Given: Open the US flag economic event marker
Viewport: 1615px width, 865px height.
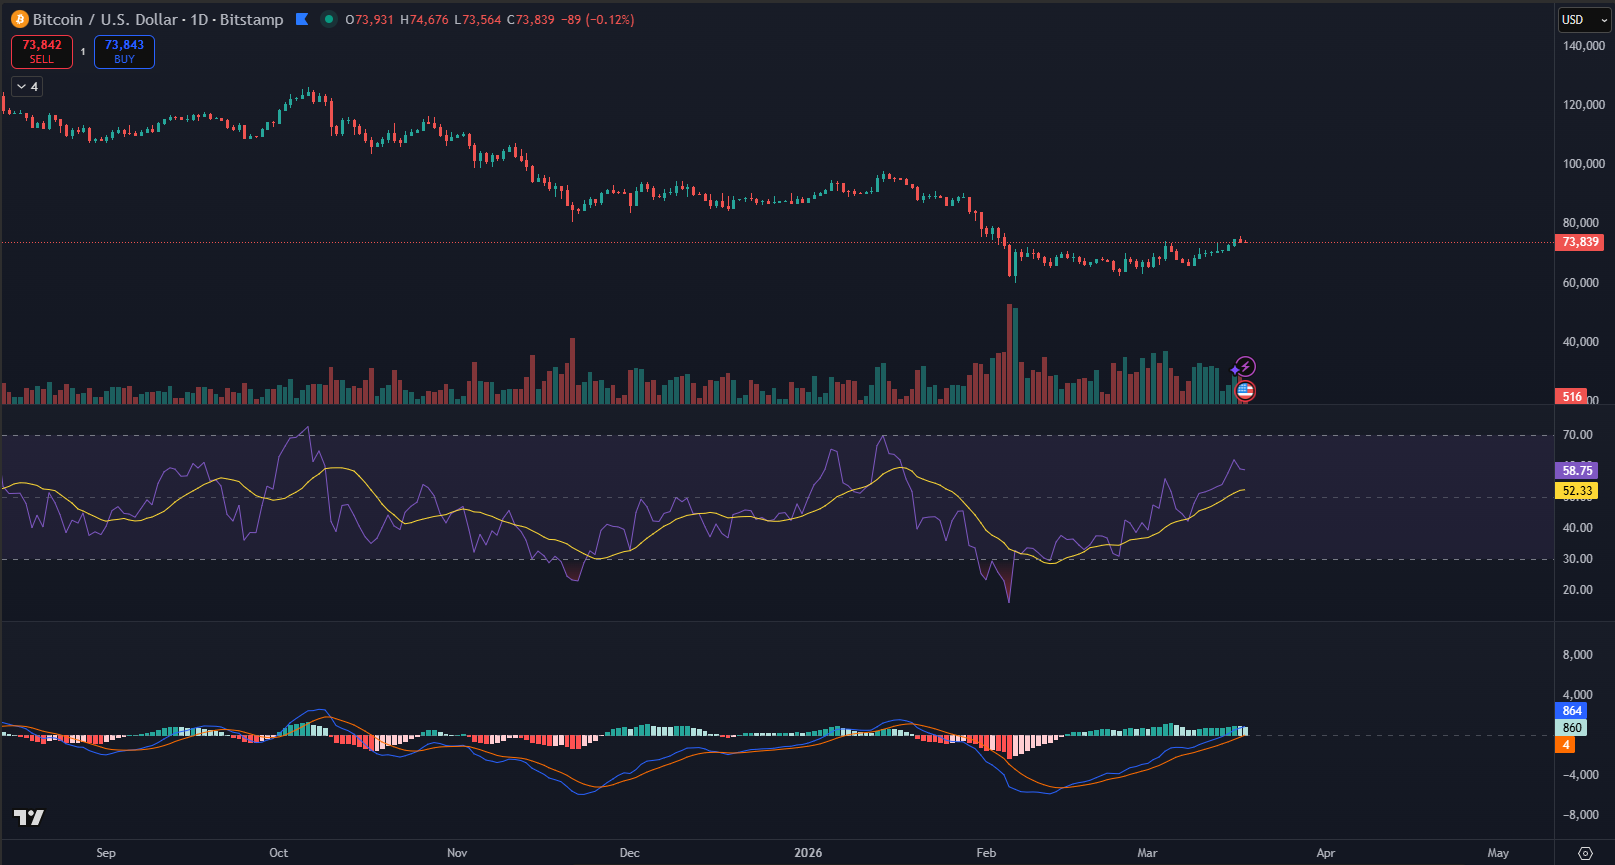Looking at the screenshot, I should pos(1245,391).
